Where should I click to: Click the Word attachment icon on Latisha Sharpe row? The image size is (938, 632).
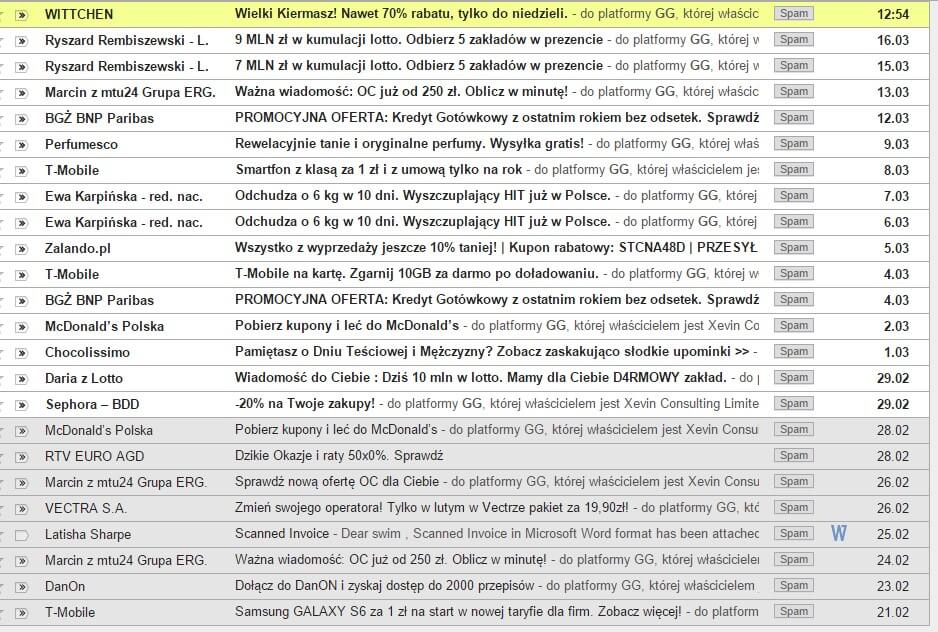point(839,533)
